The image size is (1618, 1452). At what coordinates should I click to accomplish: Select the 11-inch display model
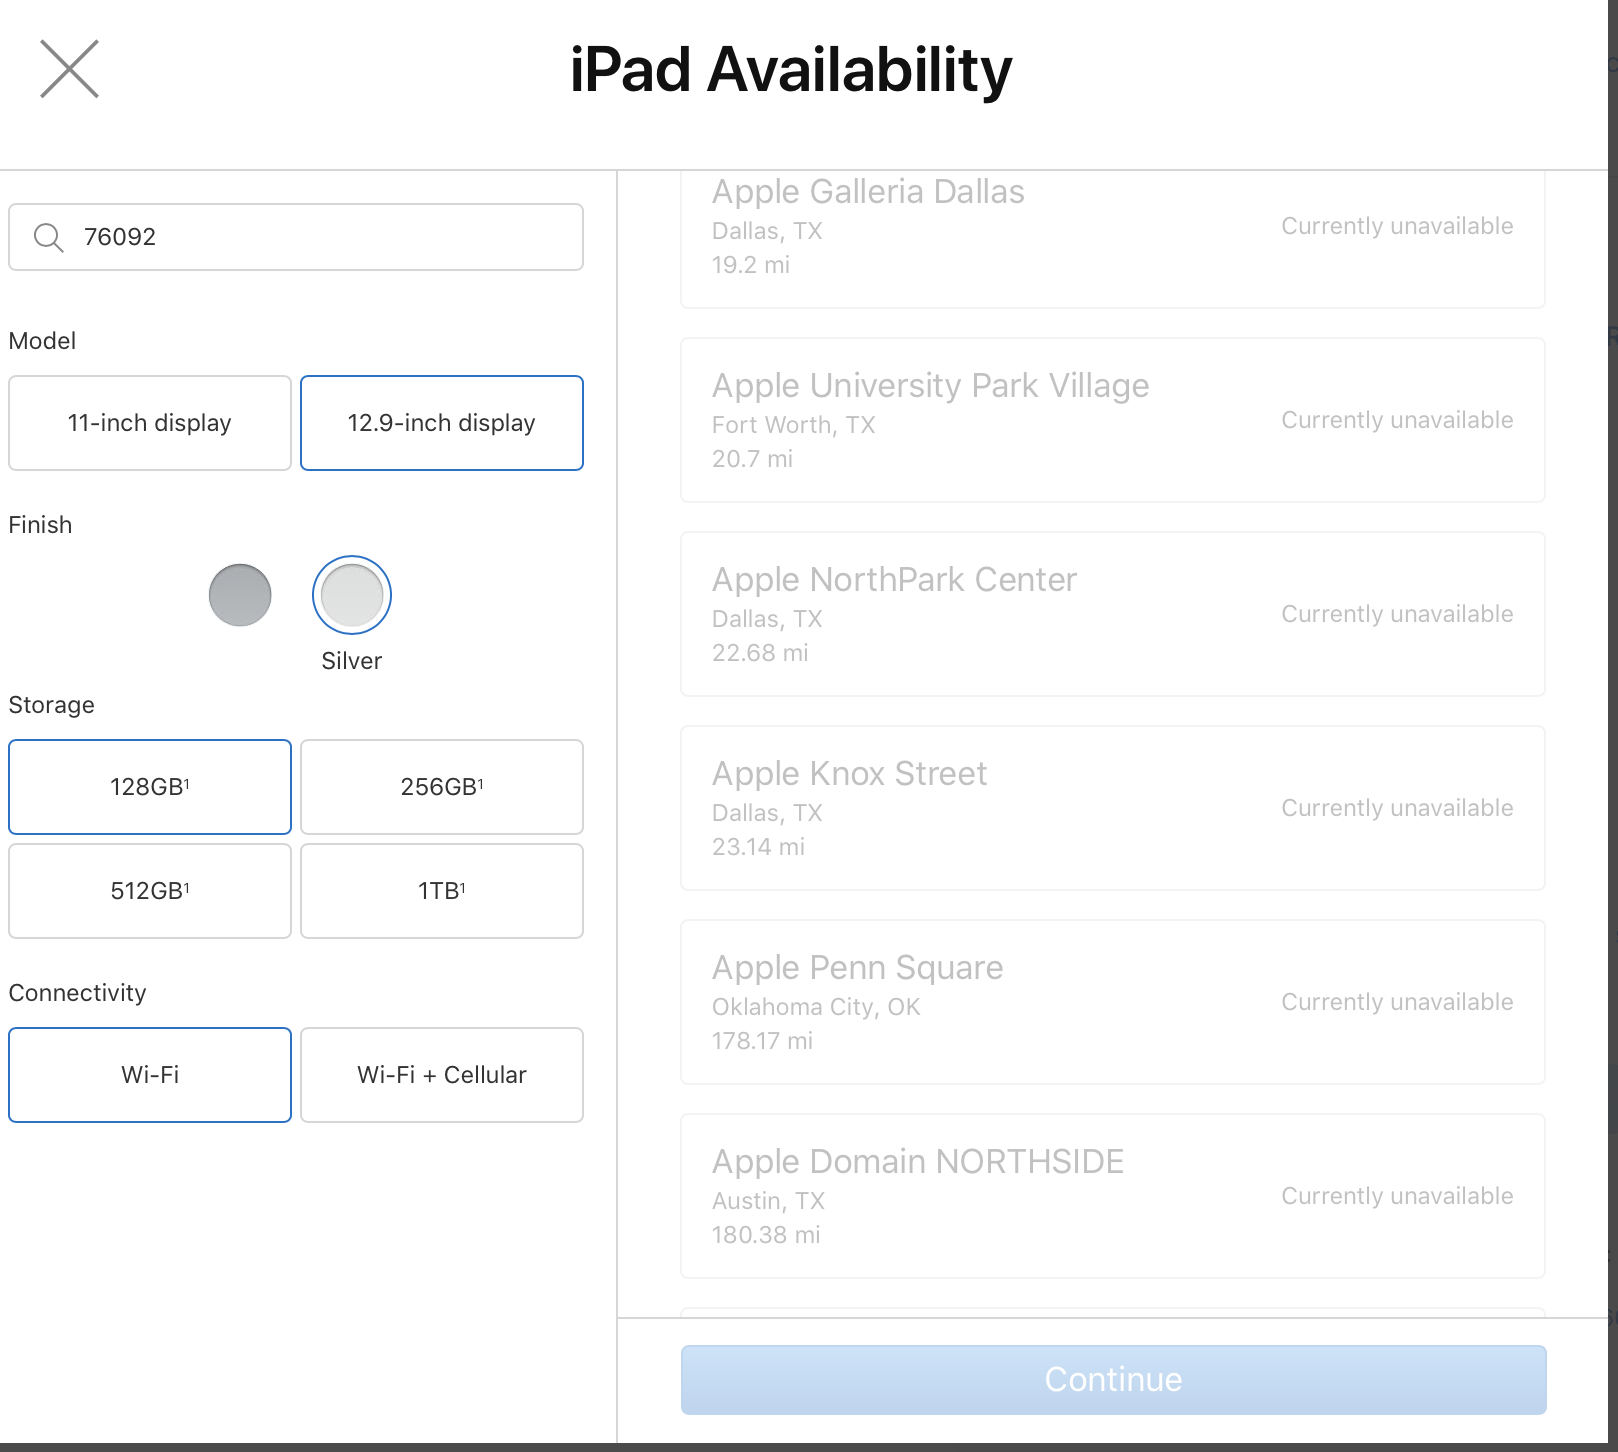[150, 423]
